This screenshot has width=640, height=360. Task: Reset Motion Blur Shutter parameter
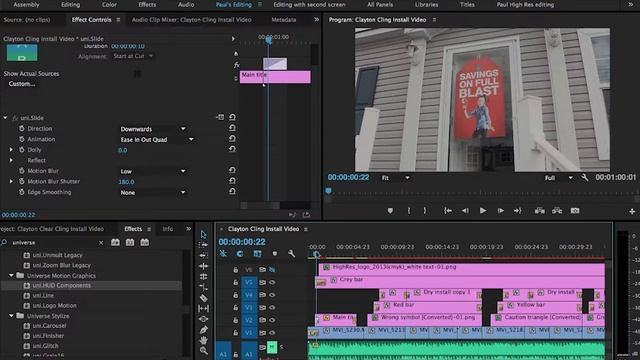[x=232, y=181]
